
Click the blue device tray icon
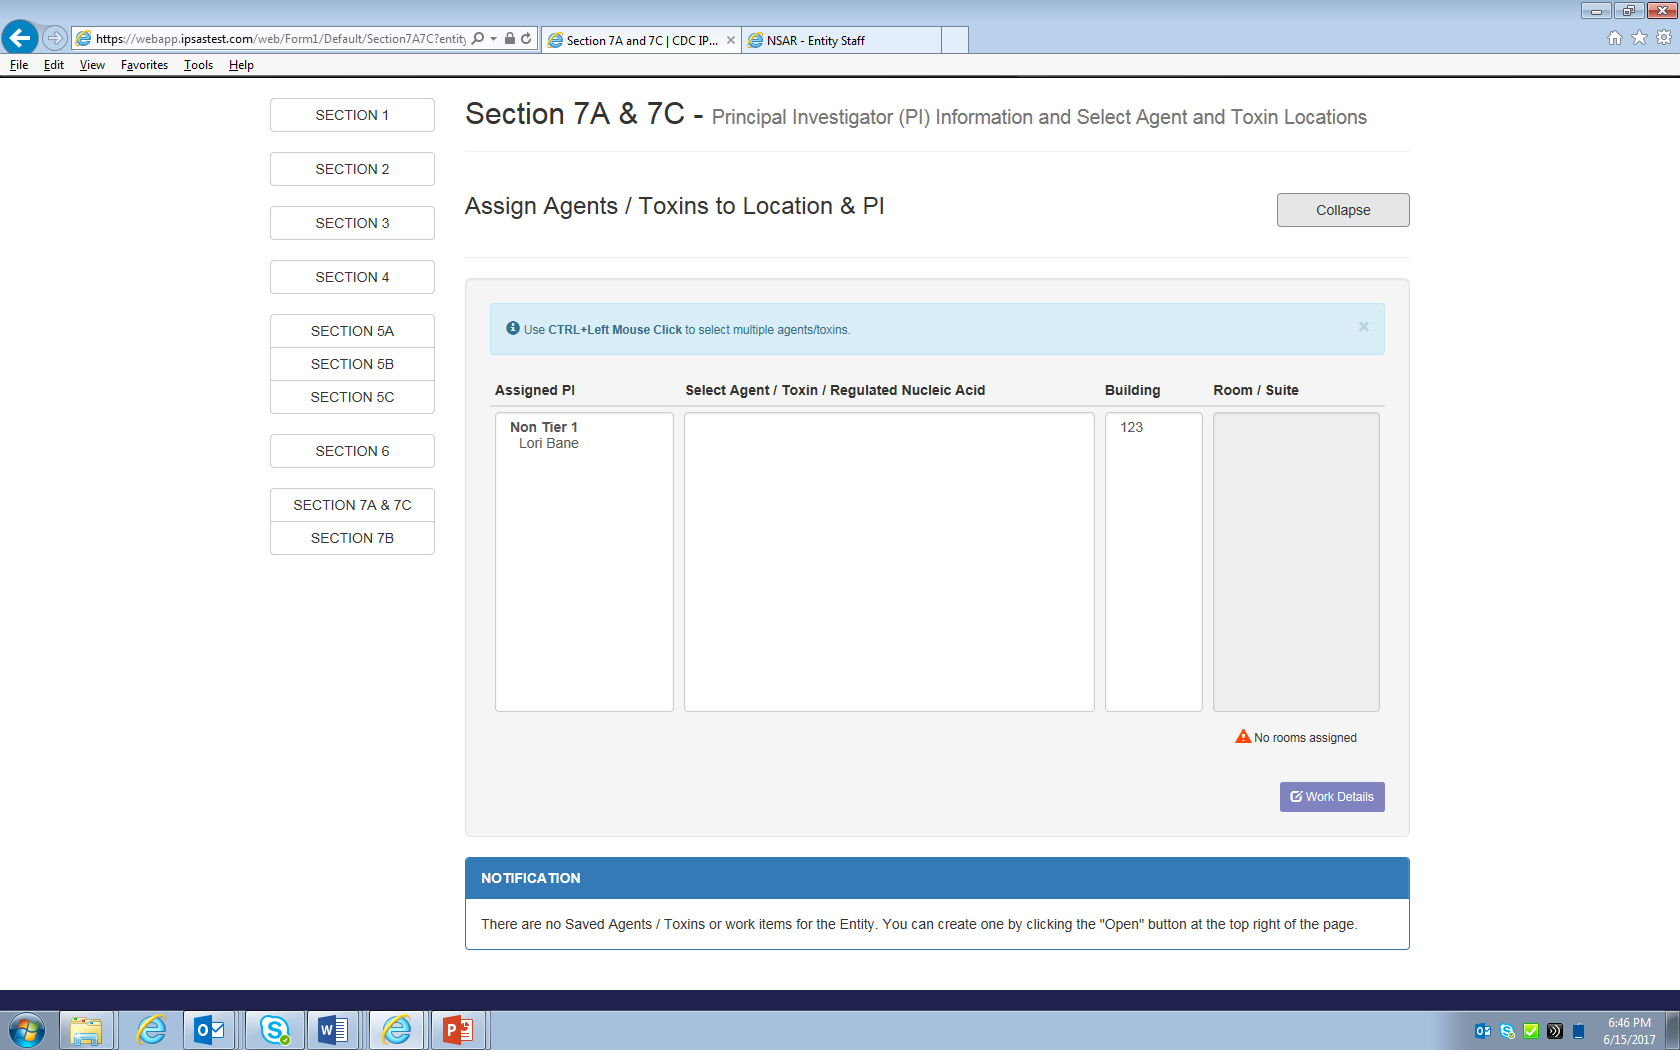click(x=1579, y=1031)
